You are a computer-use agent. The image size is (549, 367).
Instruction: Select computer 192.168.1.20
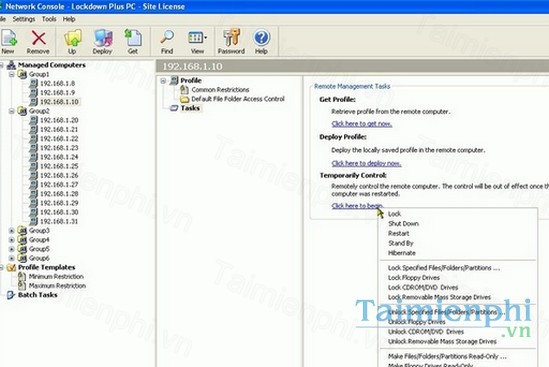(x=59, y=120)
